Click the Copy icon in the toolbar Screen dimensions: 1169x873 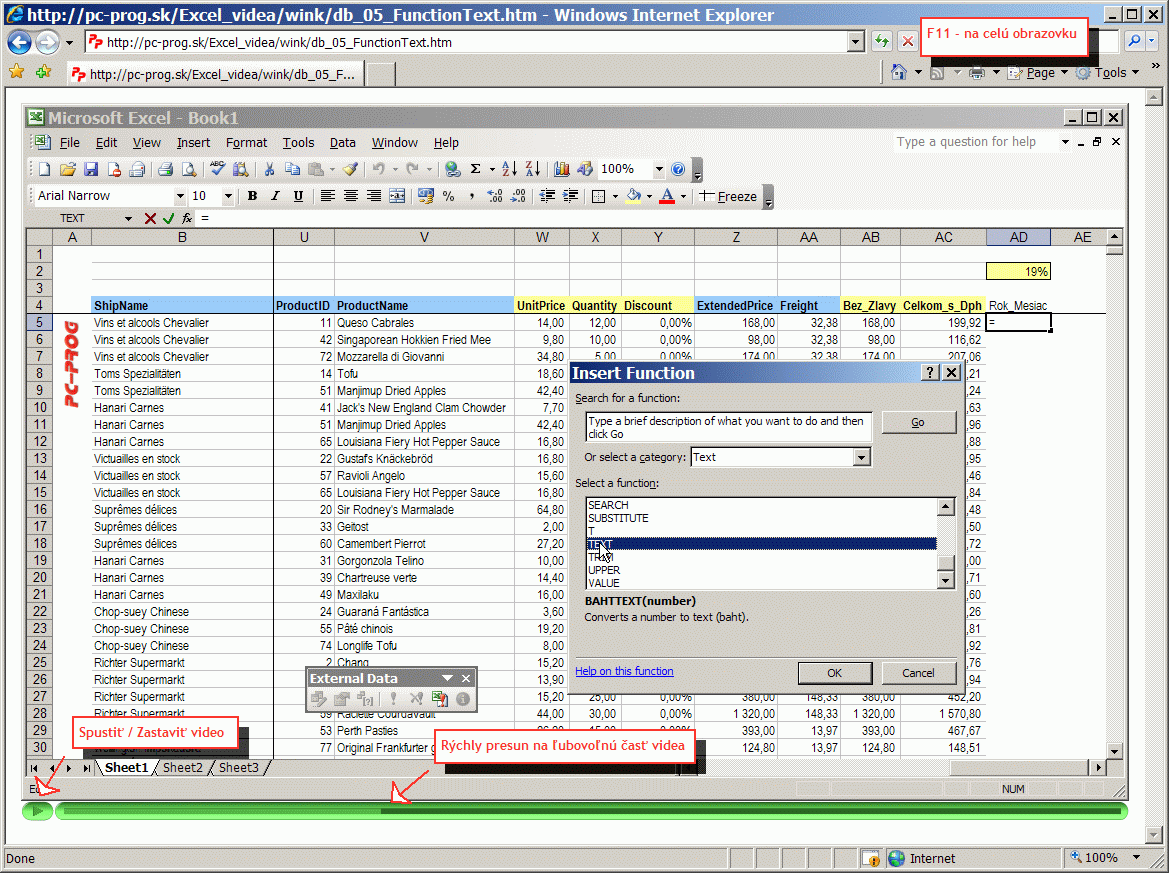coord(292,169)
